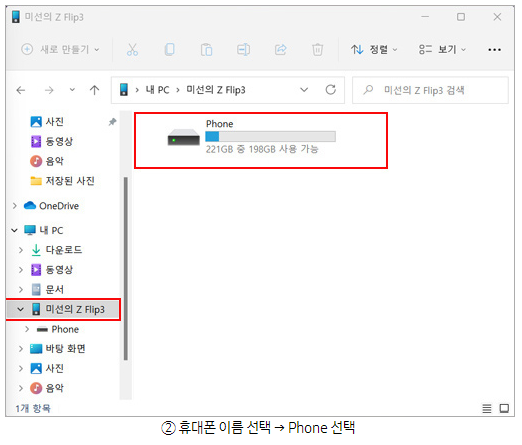This screenshot has height=445, width=522.
Task: Click the Rename icon in toolbar
Action: tap(243, 50)
